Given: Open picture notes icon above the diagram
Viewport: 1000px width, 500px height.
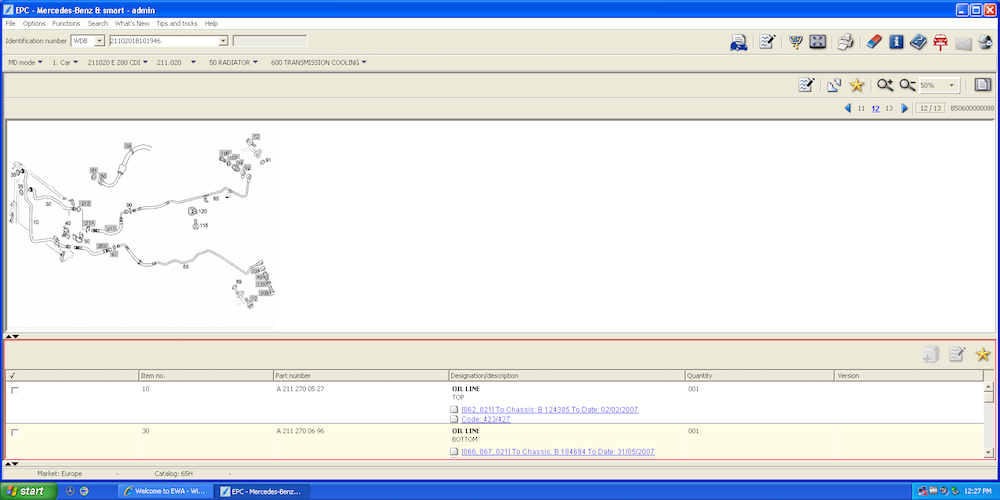Looking at the screenshot, I should [x=807, y=85].
